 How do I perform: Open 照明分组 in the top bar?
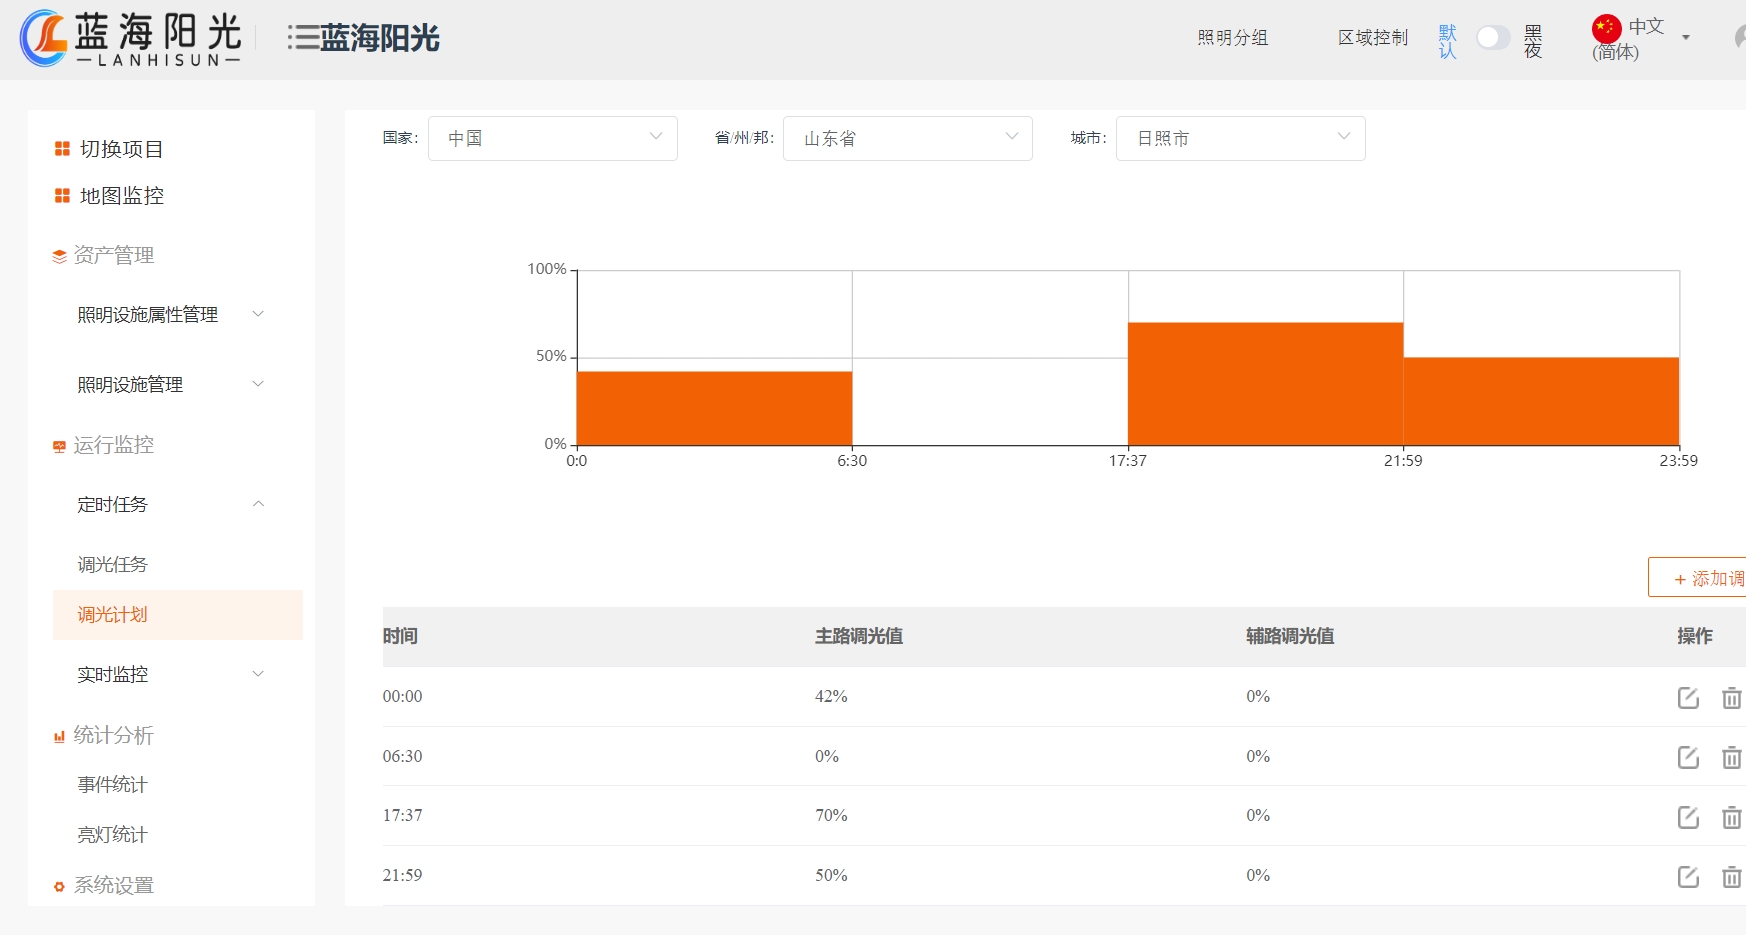click(1232, 38)
